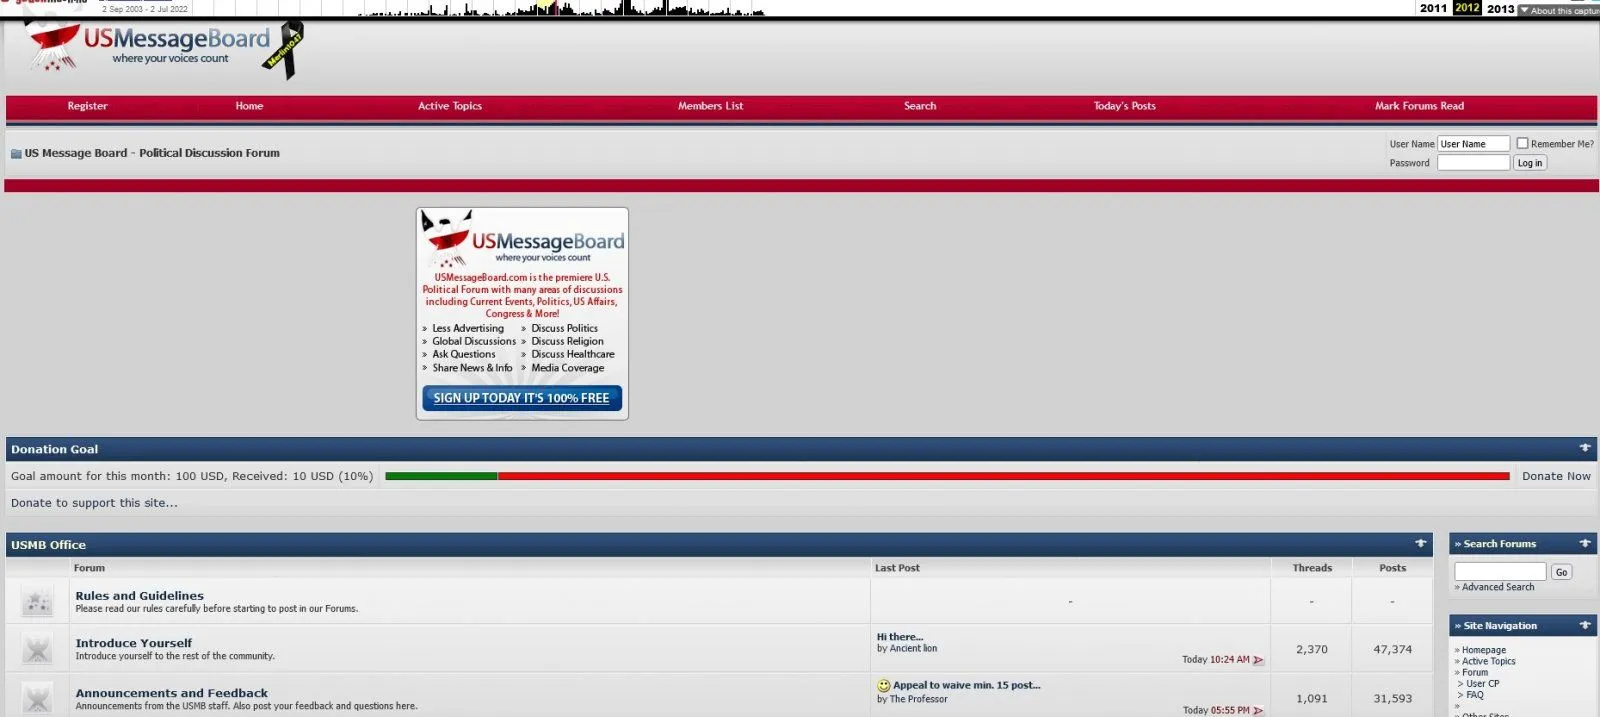Viewport: 1600px width, 717px height.
Task: Click the Announcements and Feedback forum status icon
Action: click(37, 699)
